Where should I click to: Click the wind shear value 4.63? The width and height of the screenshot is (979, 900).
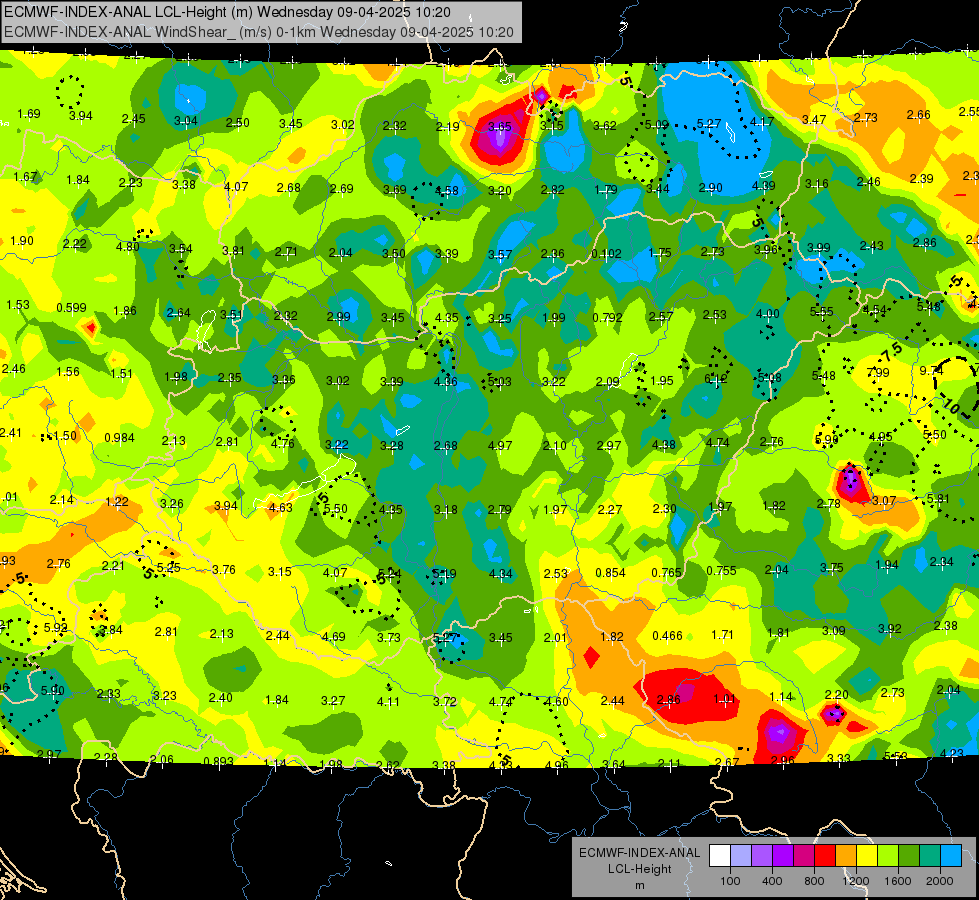(280, 508)
